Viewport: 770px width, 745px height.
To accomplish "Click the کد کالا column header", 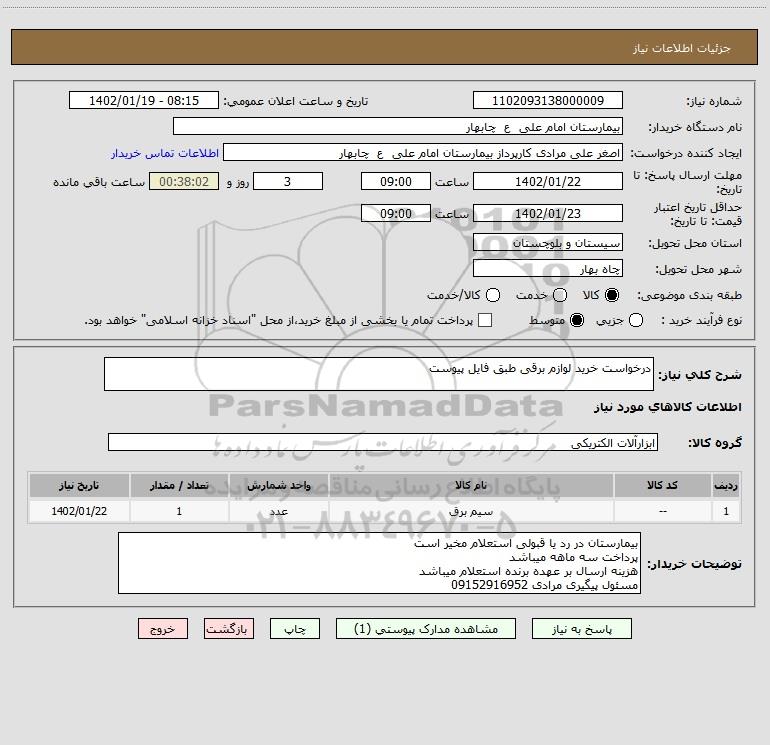I will tap(662, 486).
